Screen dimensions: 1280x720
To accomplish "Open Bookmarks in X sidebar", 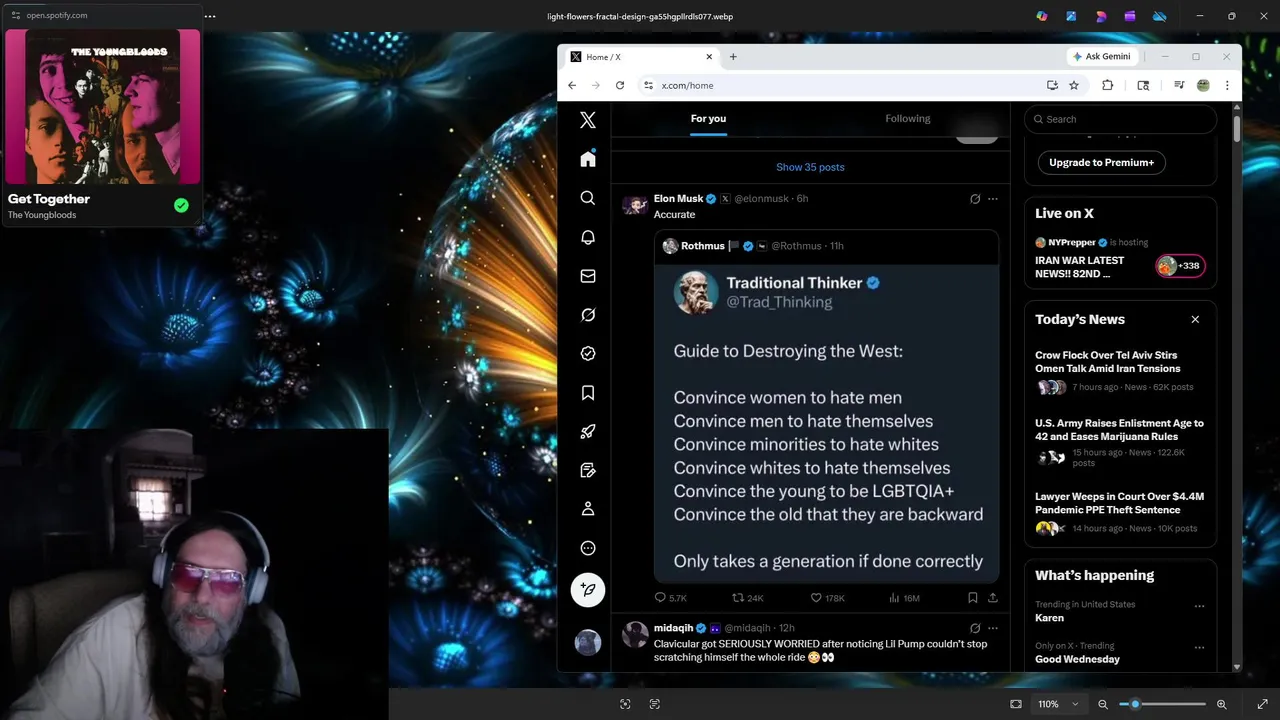I will [x=588, y=393].
